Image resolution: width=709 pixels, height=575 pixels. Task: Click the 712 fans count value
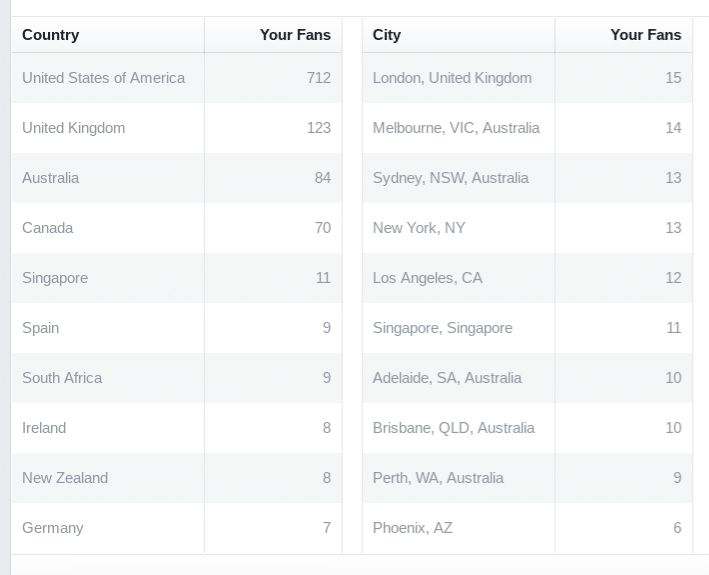coord(319,78)
